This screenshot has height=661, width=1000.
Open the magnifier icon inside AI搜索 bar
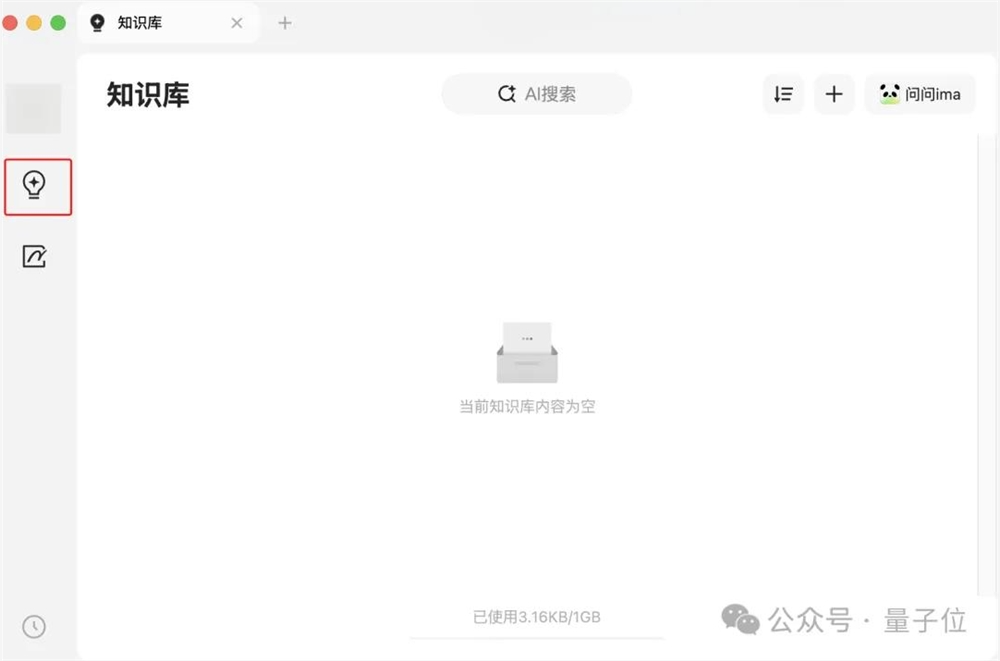coord(505,93)
